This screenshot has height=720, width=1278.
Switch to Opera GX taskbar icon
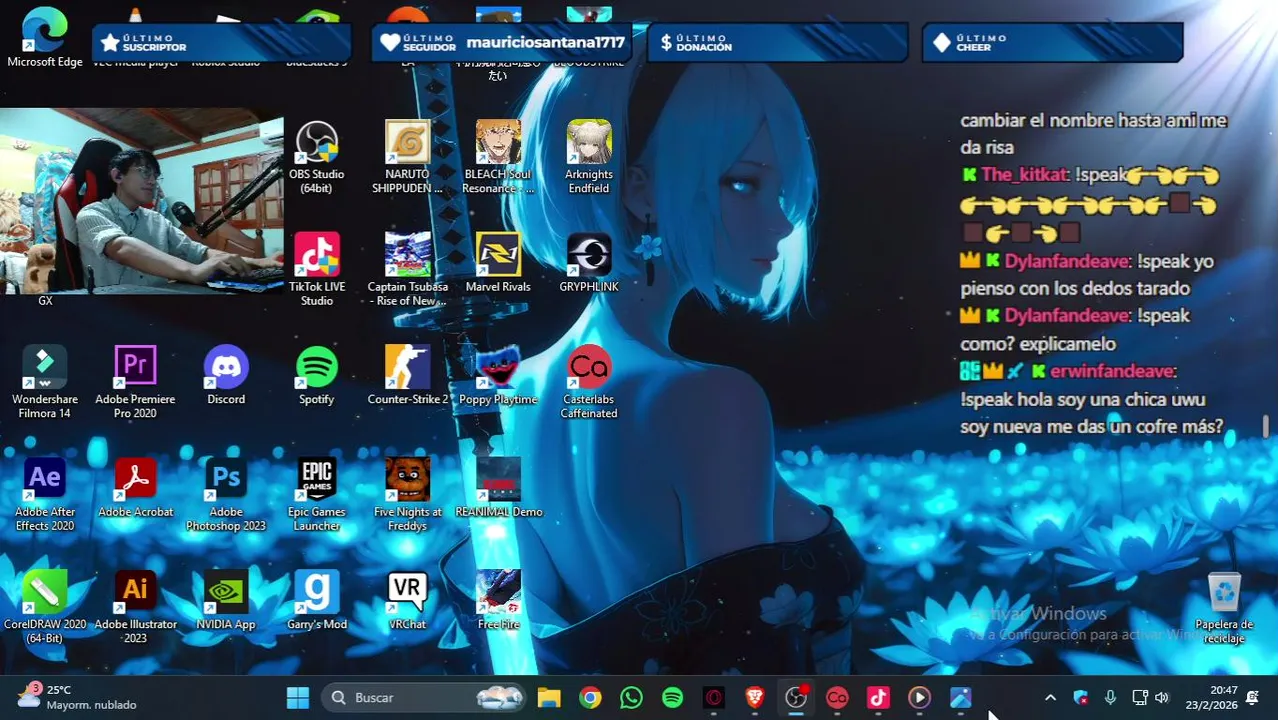click(713, 697)
